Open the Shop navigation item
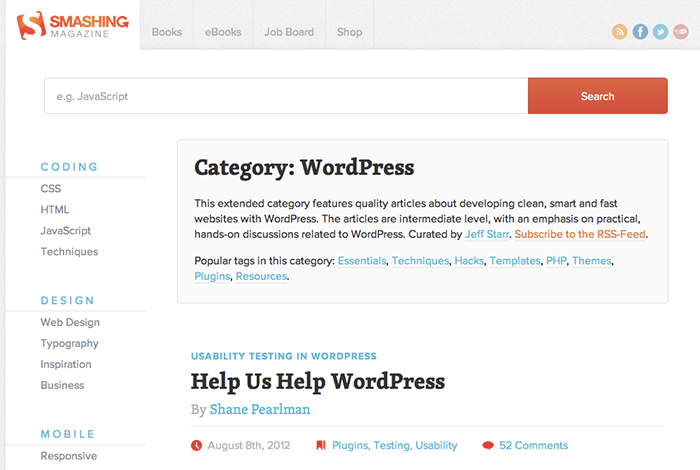Viewport: 700px width, 470px height. [x=350, y=32]
